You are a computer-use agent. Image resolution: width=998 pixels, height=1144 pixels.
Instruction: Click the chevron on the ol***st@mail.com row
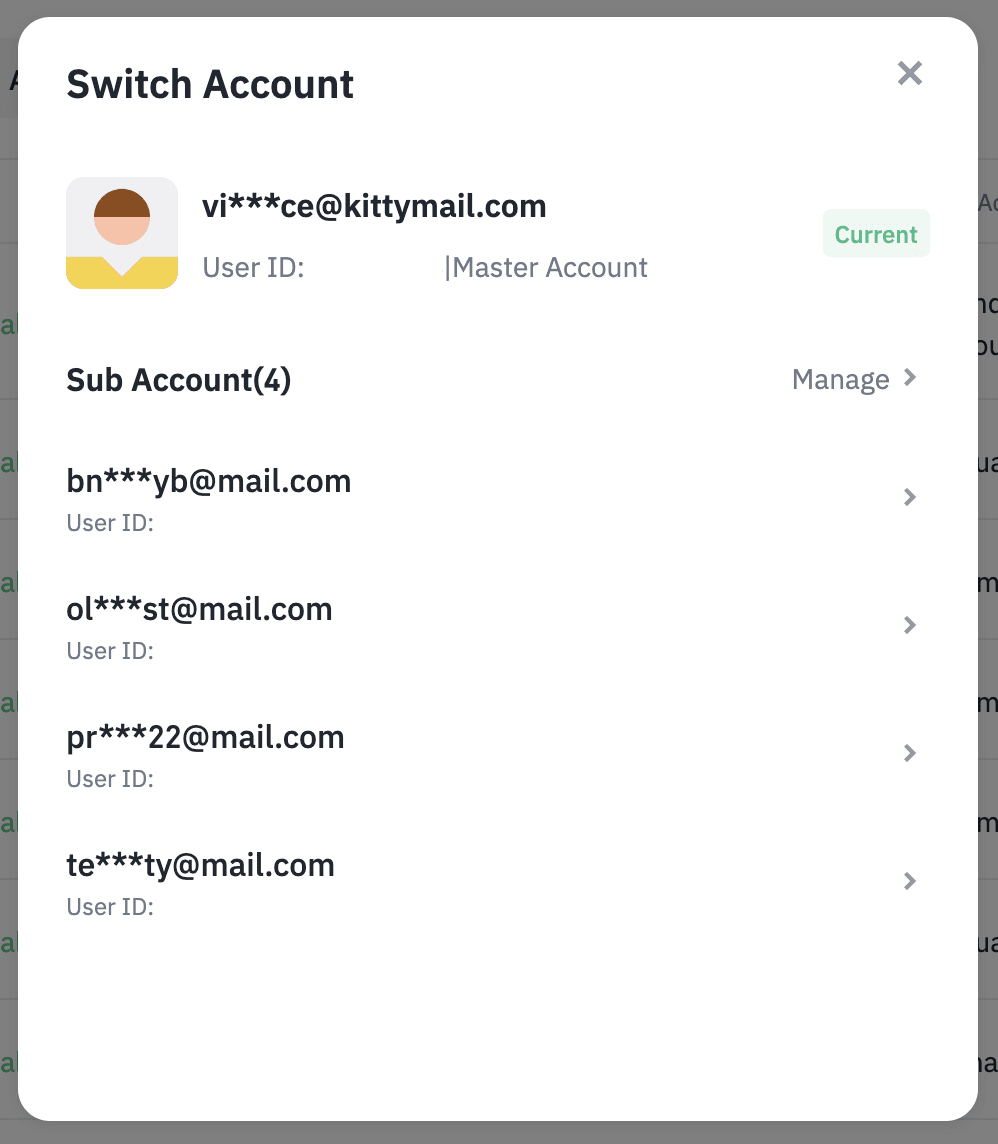click(x=910, y=625)
